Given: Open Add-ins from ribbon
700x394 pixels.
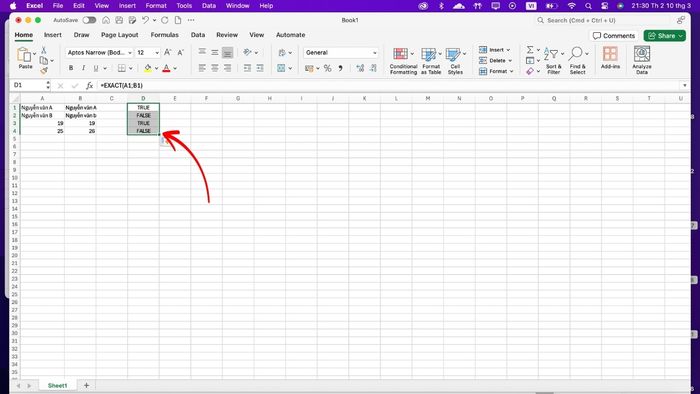Looking at the screenshot, I should 610,58.
